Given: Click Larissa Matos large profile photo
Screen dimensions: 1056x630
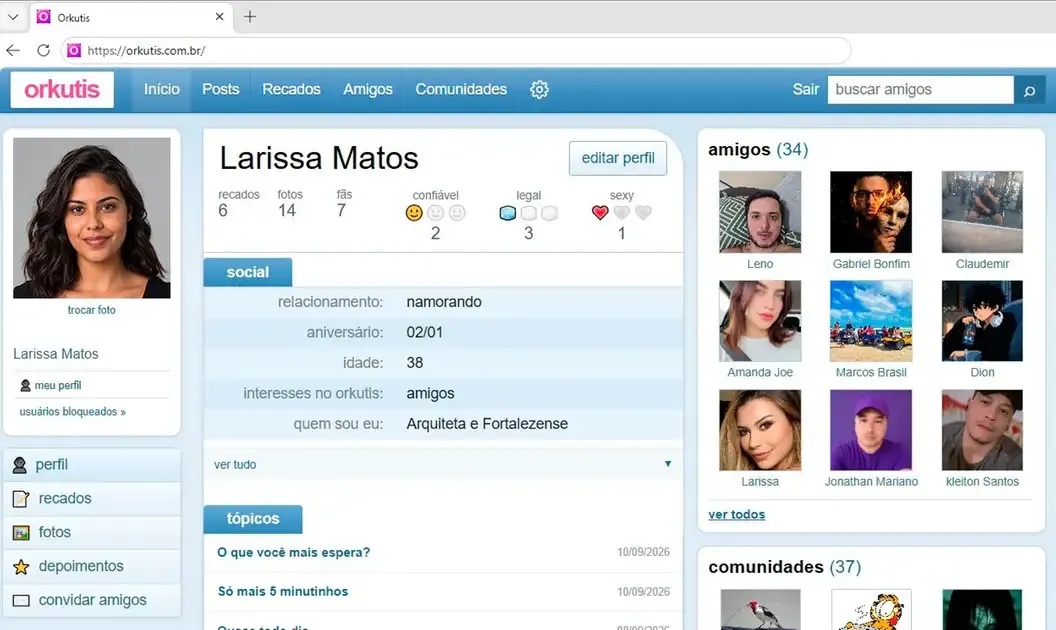Looking at the screenshot, I should (x=92, y=218).
